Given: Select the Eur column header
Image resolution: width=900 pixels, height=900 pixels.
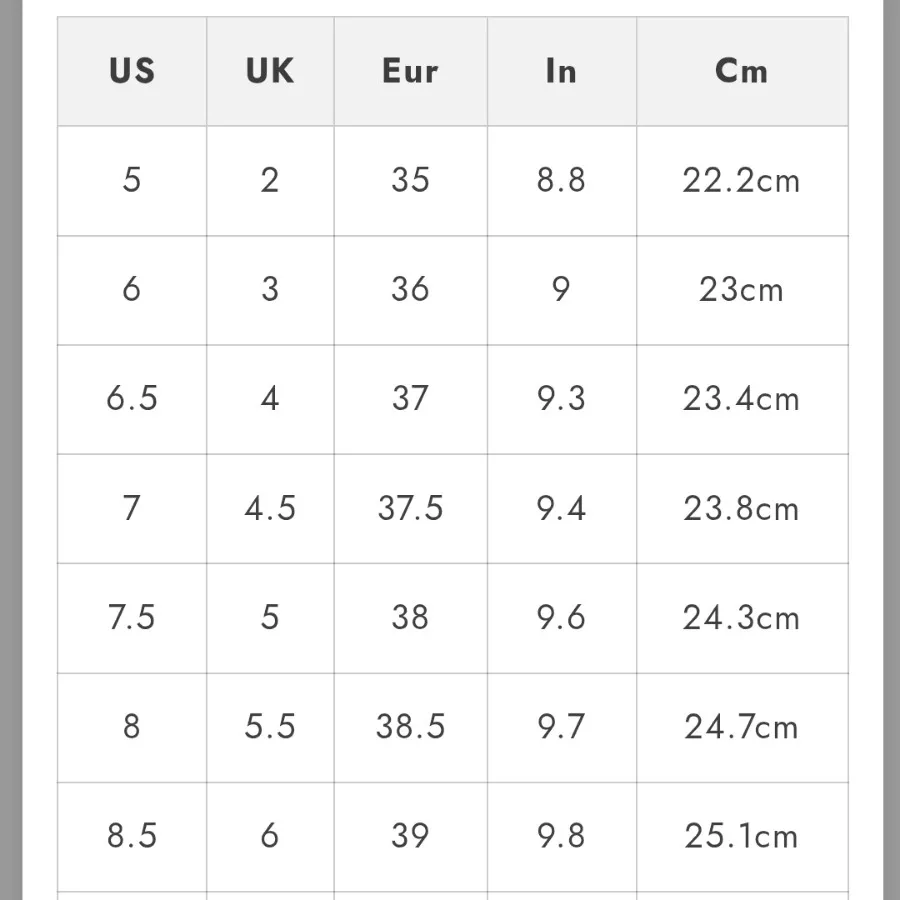Looking at the screenshot, I should click(410, 71).
